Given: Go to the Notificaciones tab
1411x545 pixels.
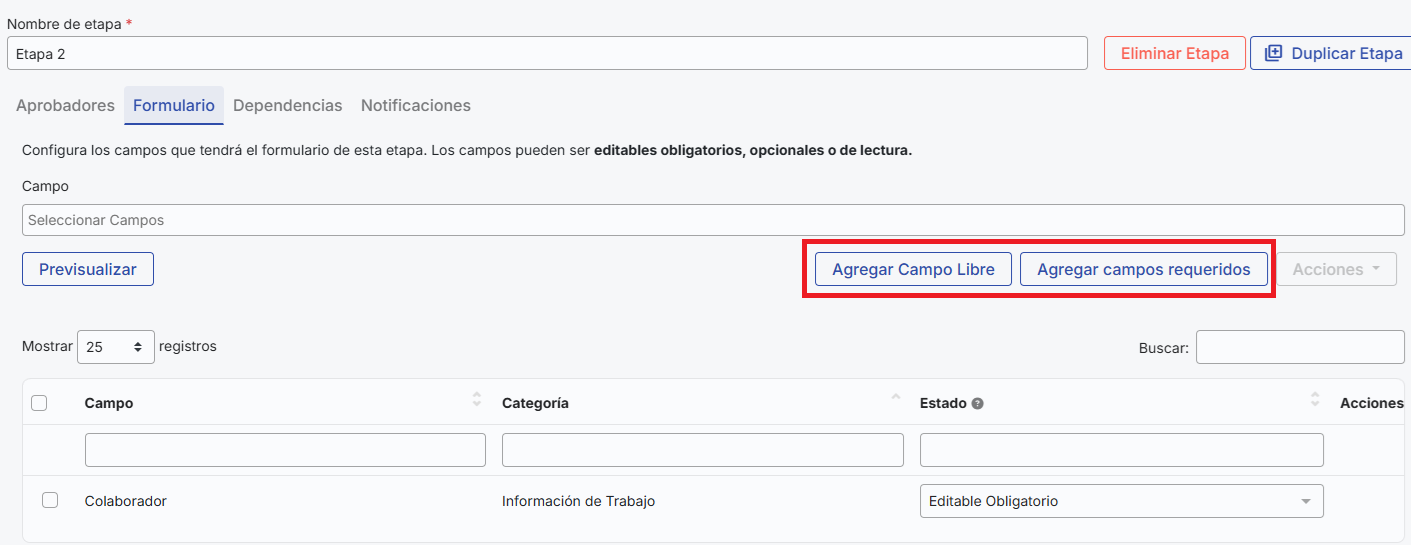Looking at the screenshot, I should click(415, 105).
